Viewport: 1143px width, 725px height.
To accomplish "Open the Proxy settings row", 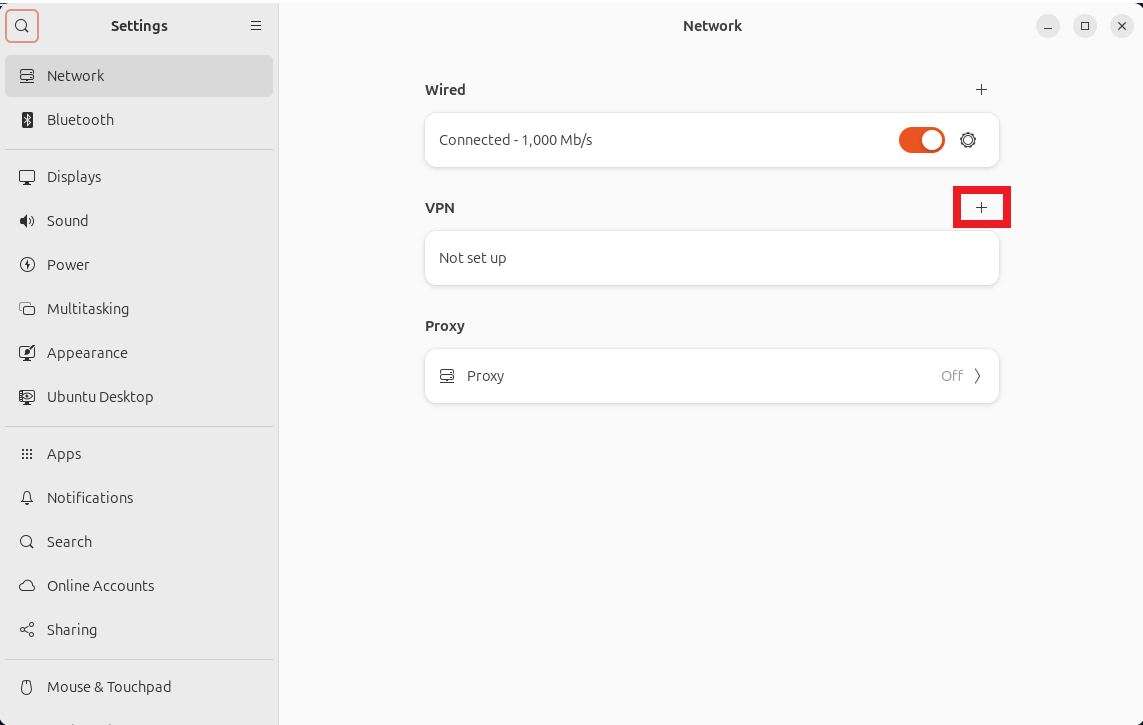I will [711, 376].
